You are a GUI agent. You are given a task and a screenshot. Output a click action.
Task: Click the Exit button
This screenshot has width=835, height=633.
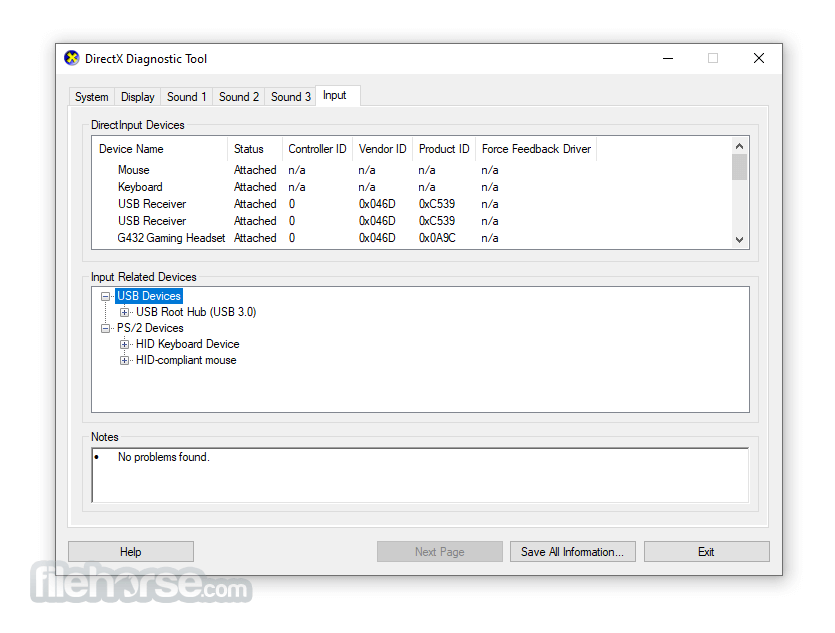(x=707, y=552)
